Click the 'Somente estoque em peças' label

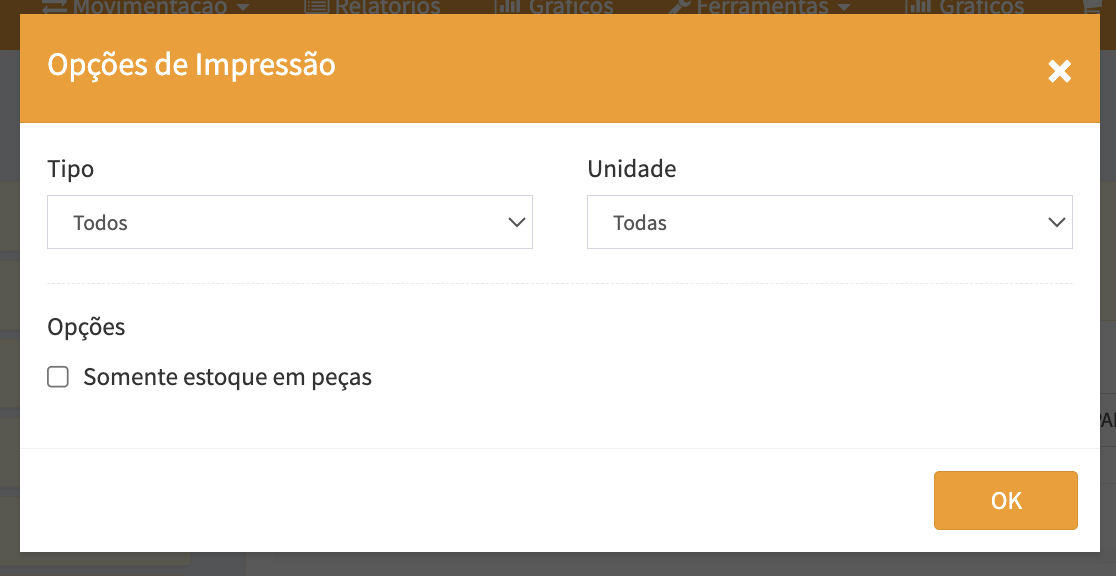228,378
